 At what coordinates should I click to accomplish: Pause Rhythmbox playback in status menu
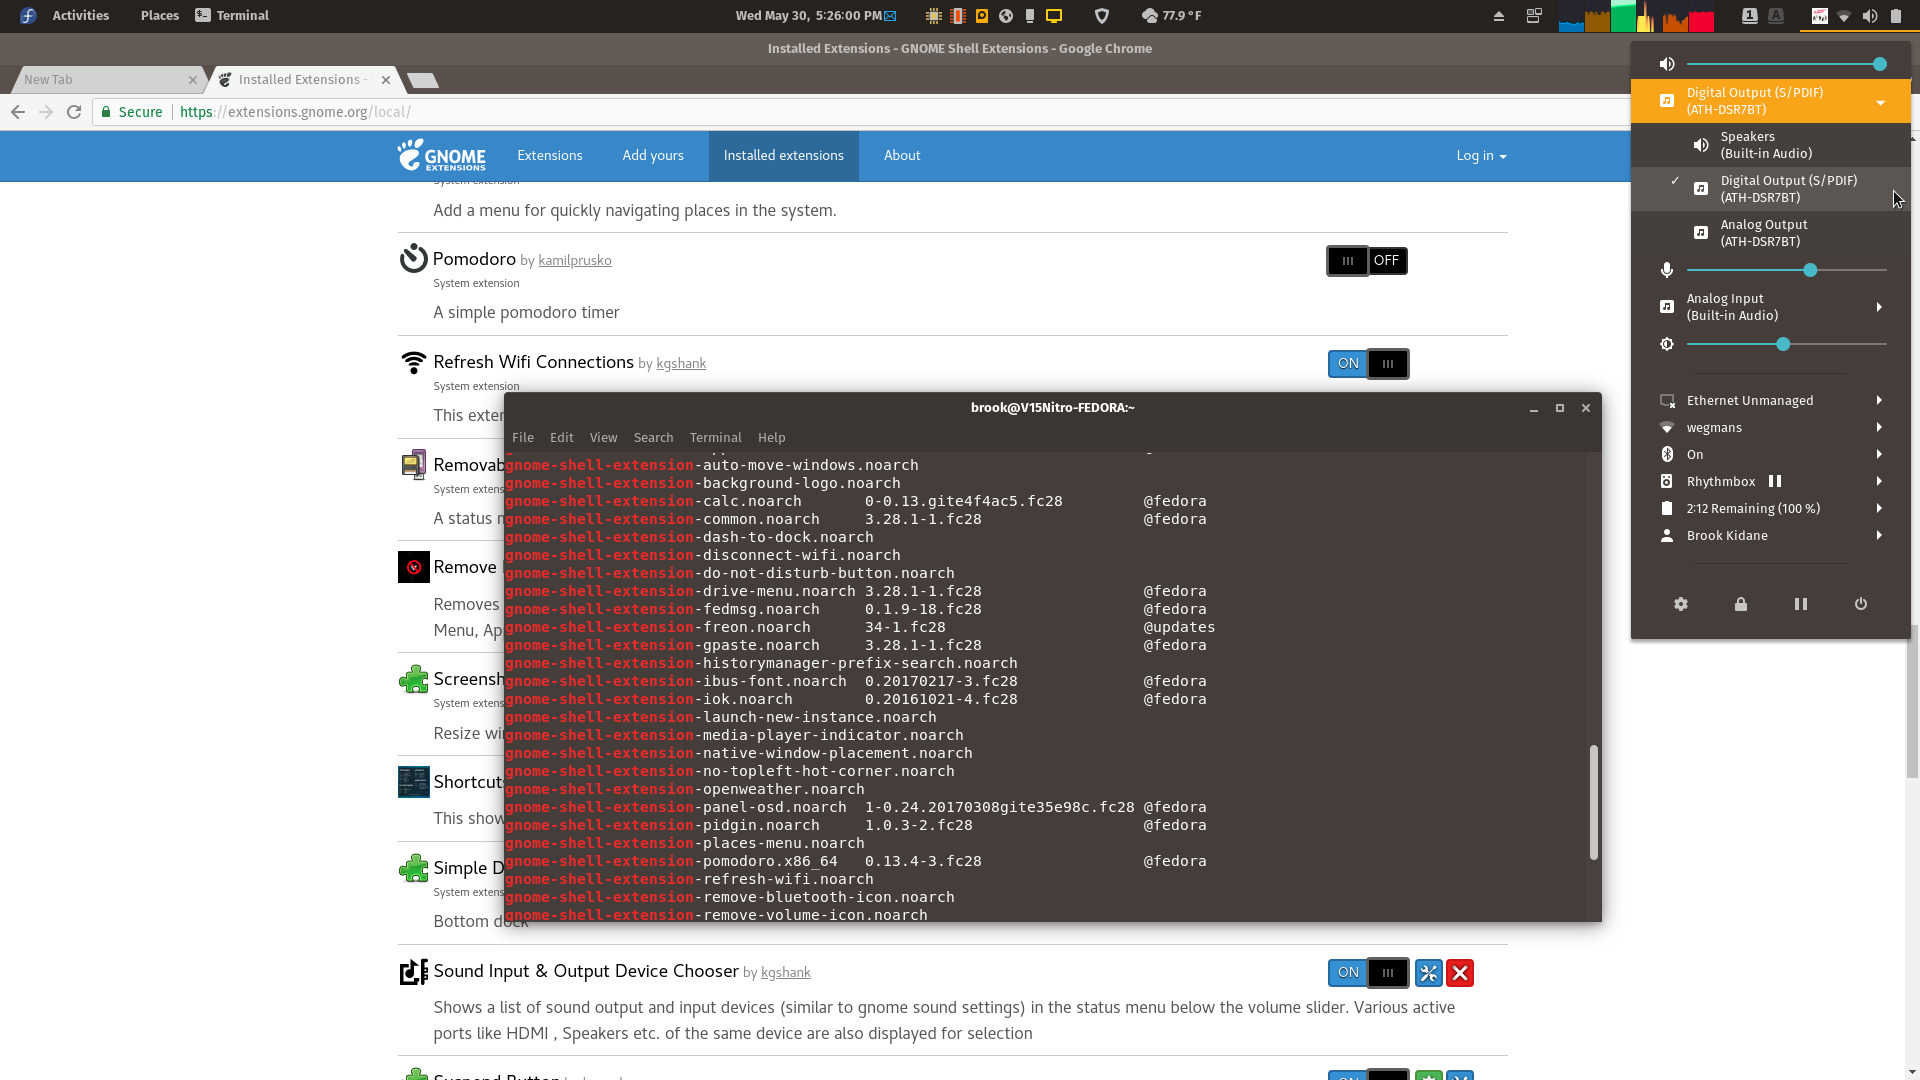click(x=1775, y=481)
